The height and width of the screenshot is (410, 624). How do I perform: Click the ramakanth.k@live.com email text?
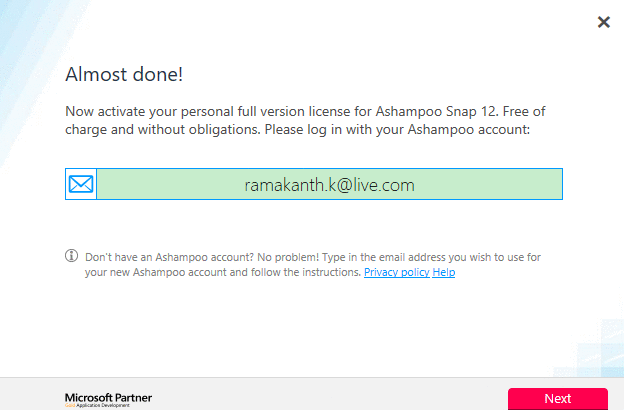click(329, 185)
